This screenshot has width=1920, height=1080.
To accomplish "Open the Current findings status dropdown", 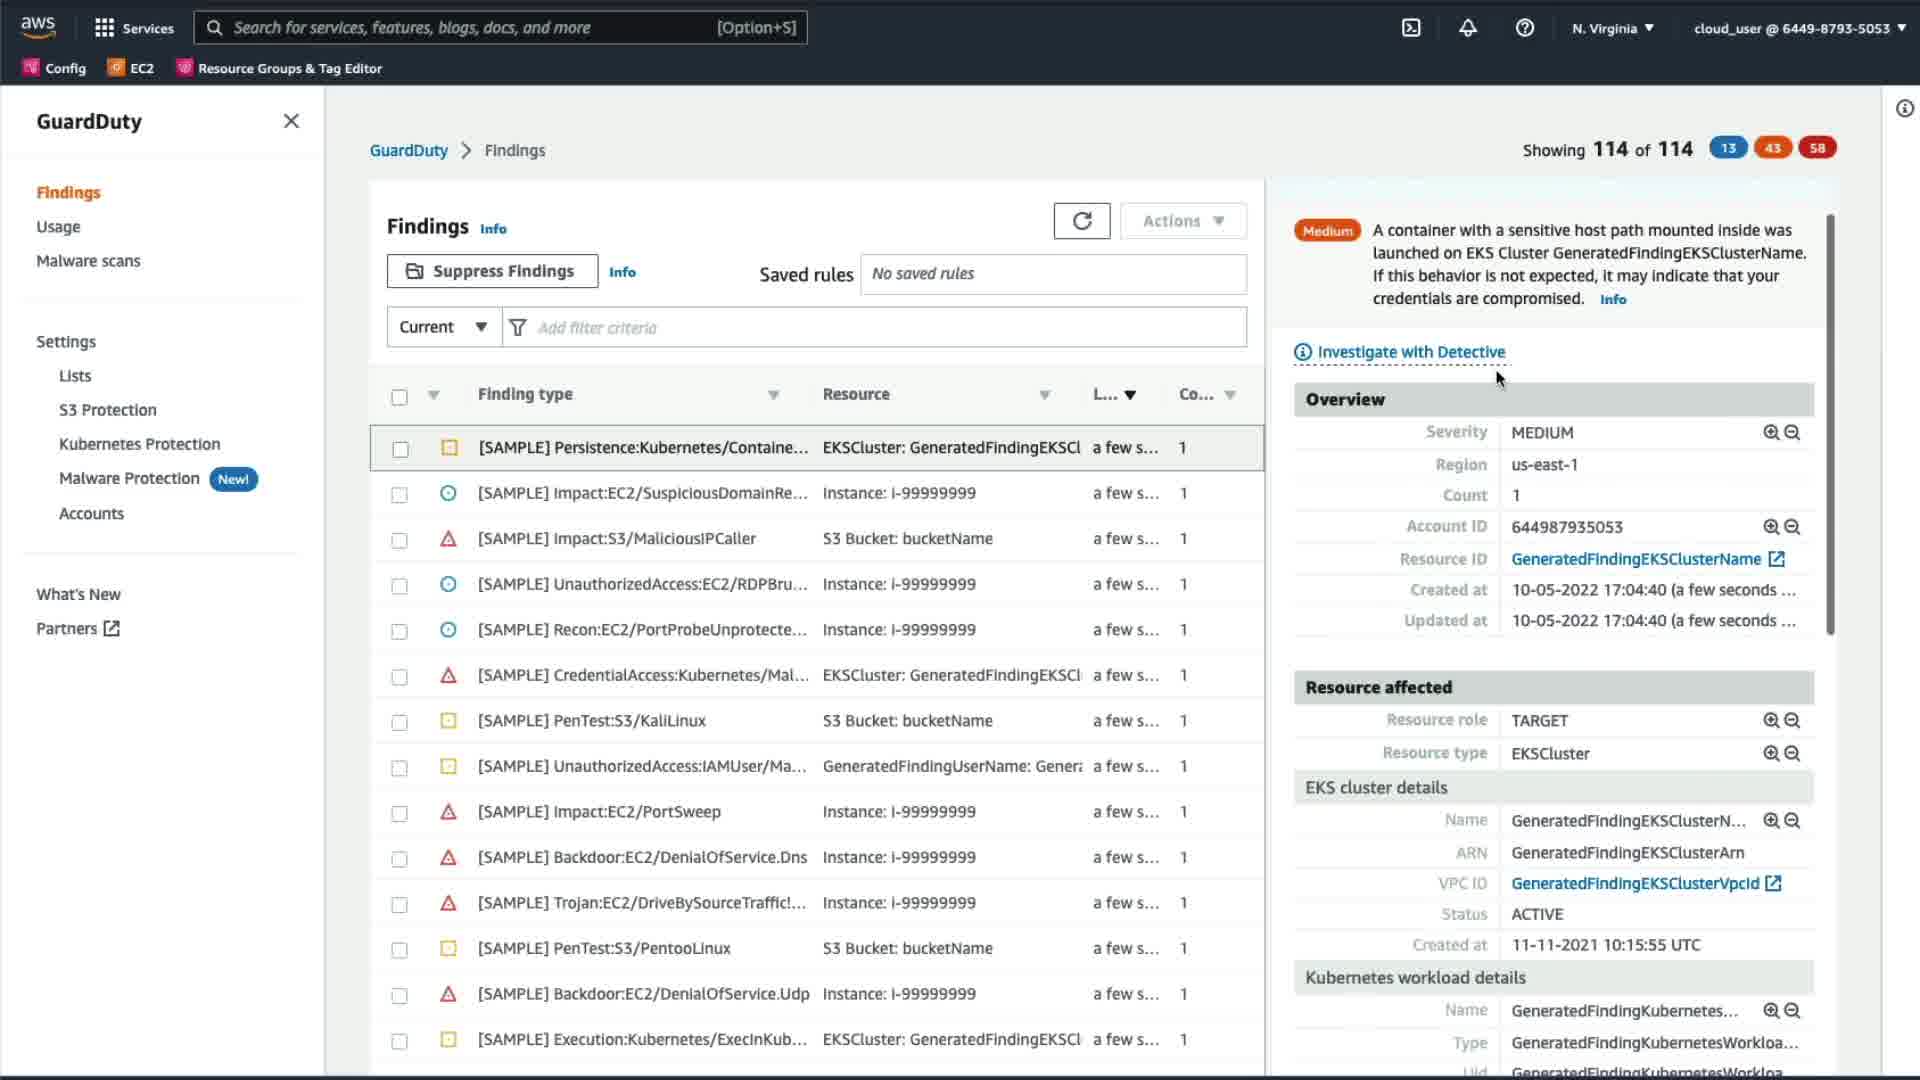I will point(443,327).
